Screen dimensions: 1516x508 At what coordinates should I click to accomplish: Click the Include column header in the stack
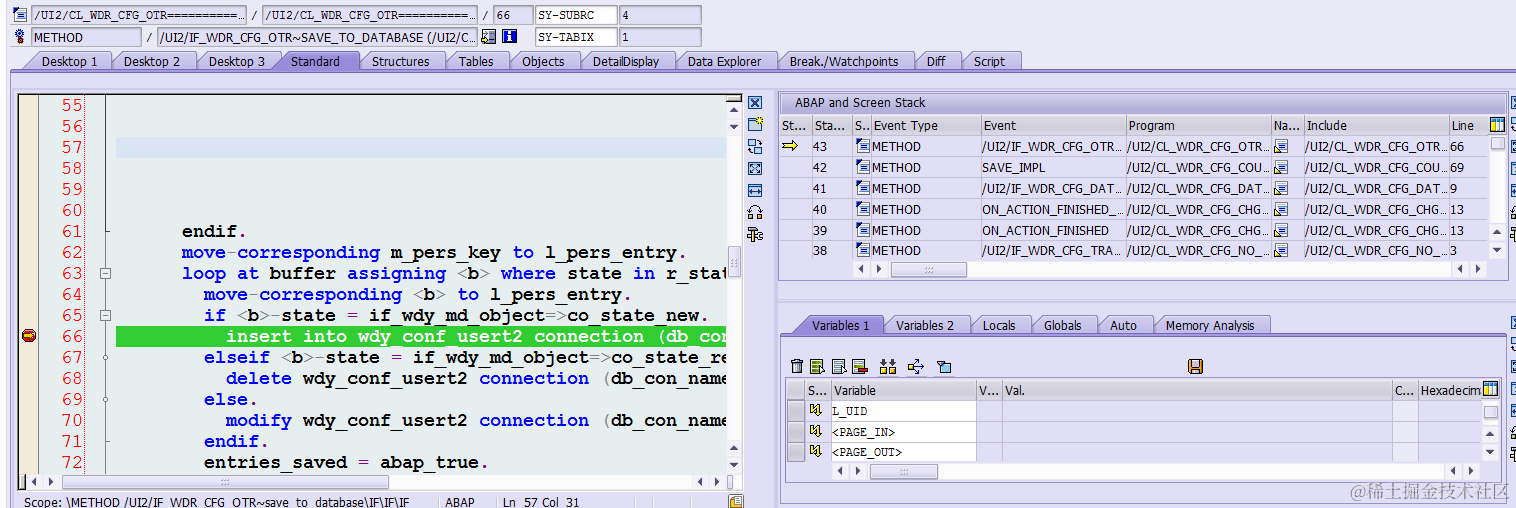click(x=1376, y=126)
